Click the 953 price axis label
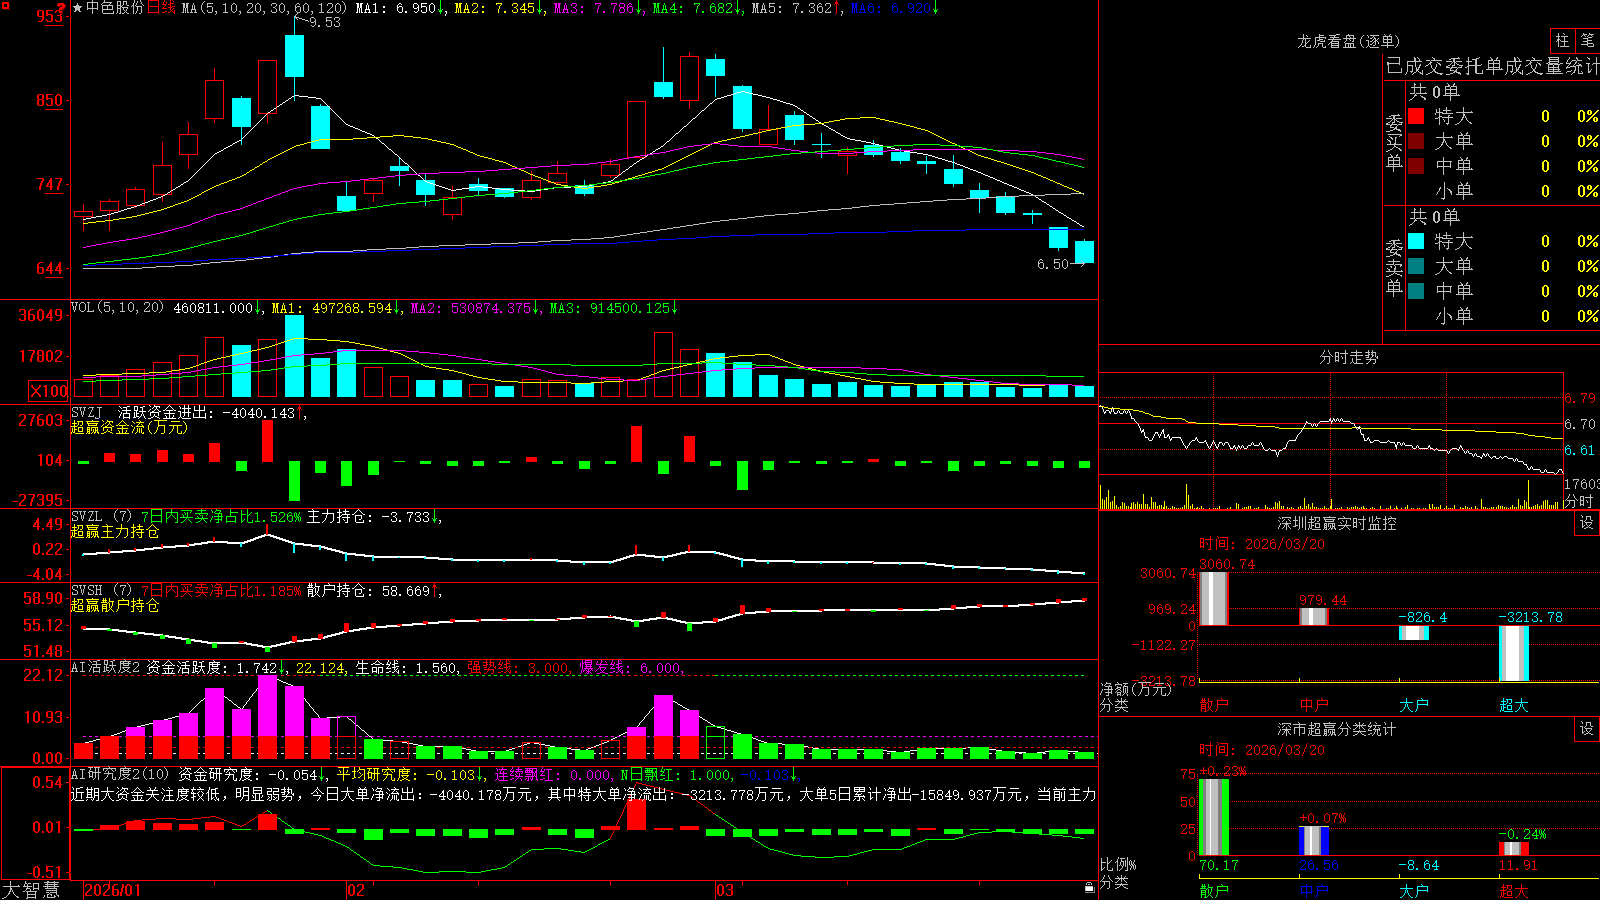The height and width of the screenshot is (900, 1600). [49, 16]
